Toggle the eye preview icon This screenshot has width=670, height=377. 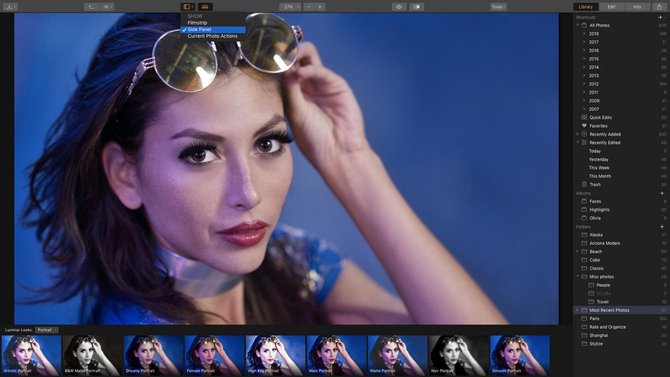point(399,7)
